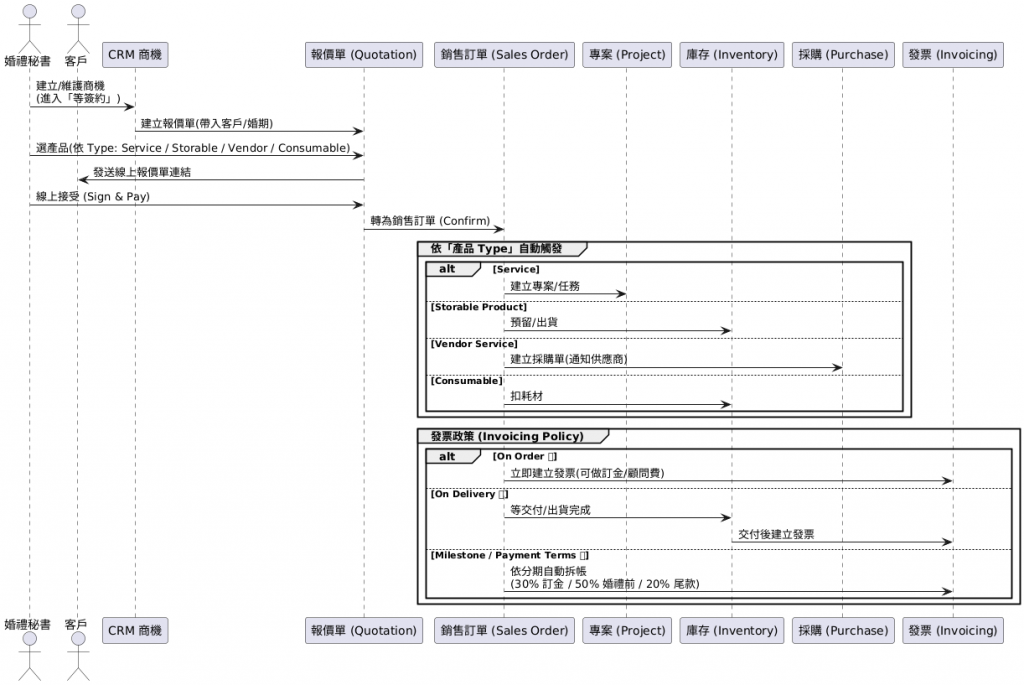
Task: Click the 線上接受 (Sign & Pay) message
Action: (x=93, y=197)
